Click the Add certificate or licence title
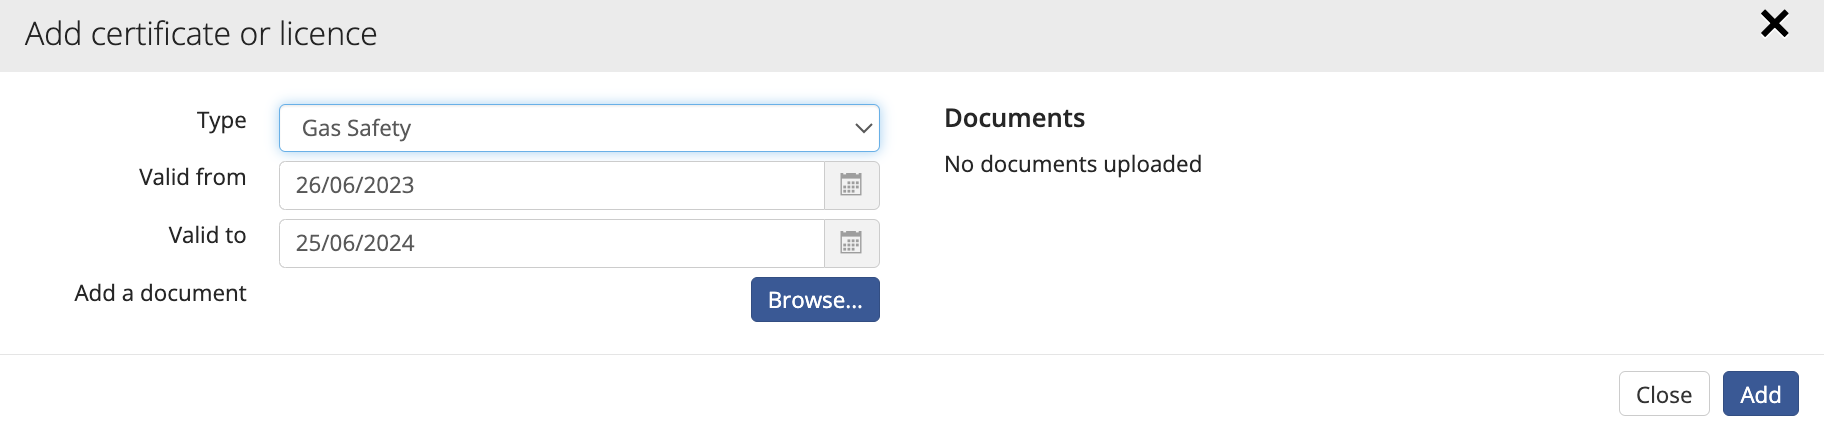 point(201,34)
